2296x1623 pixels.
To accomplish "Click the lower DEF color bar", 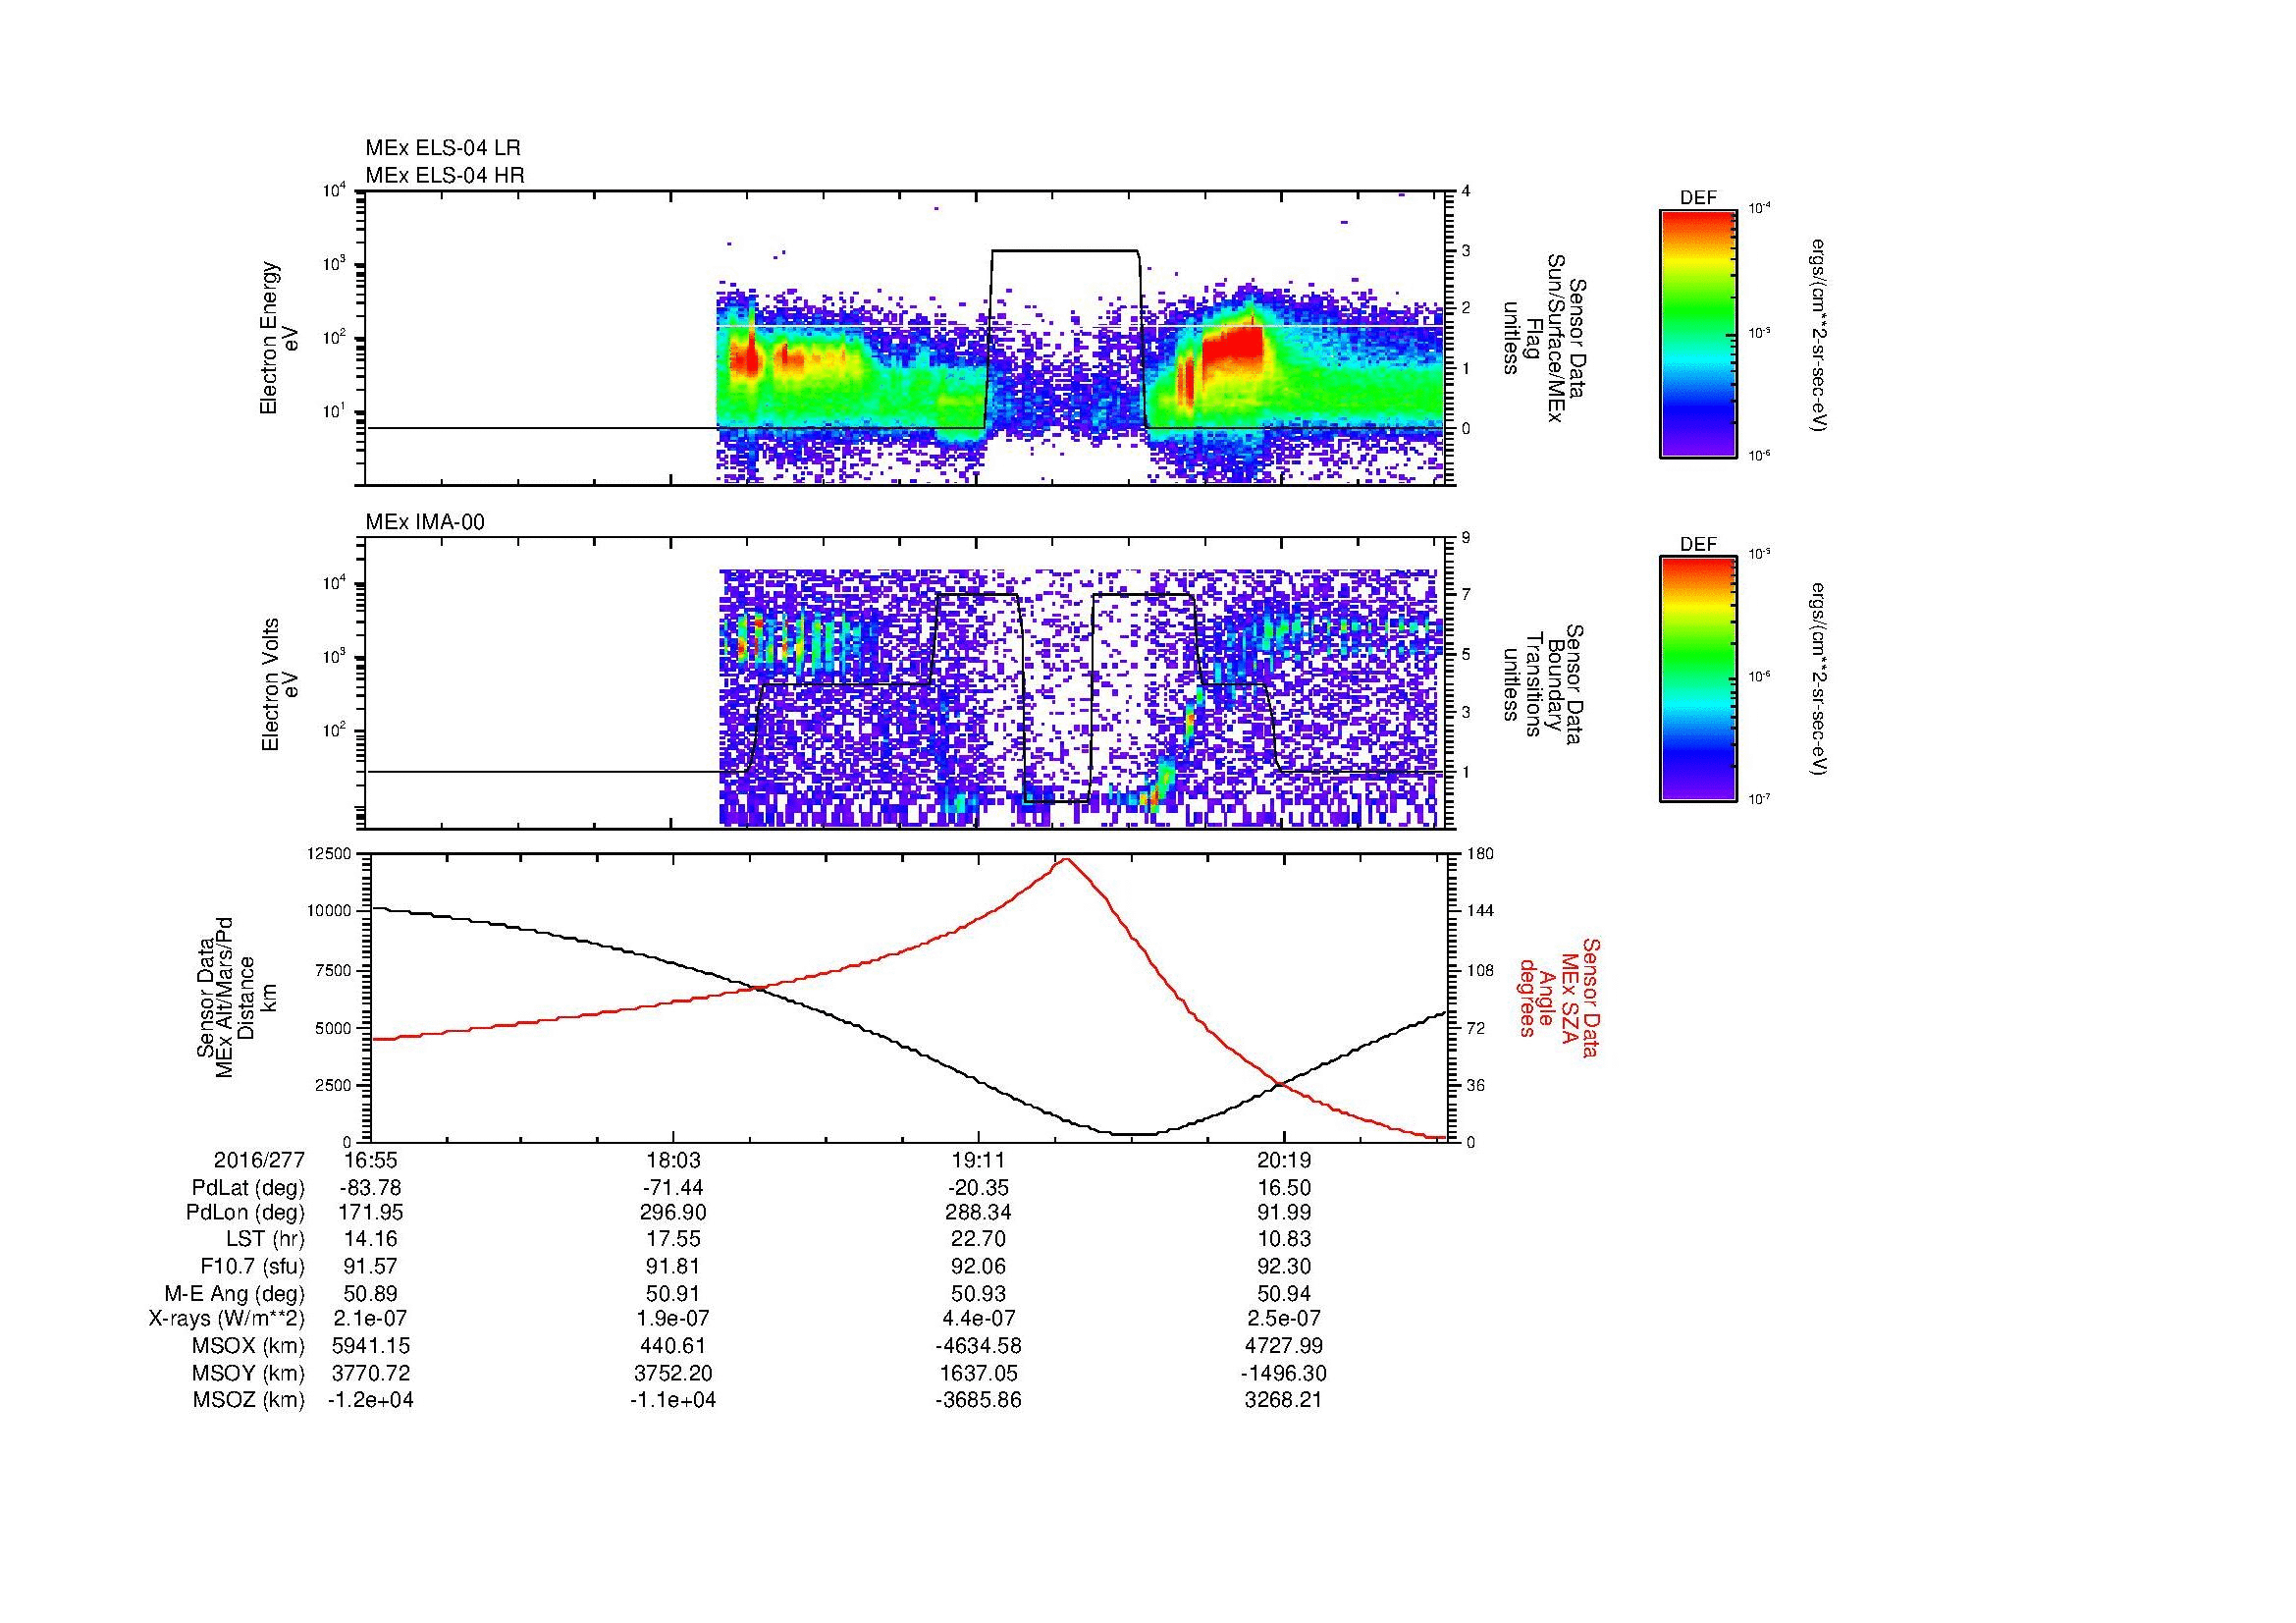I will pos(1698,679).
